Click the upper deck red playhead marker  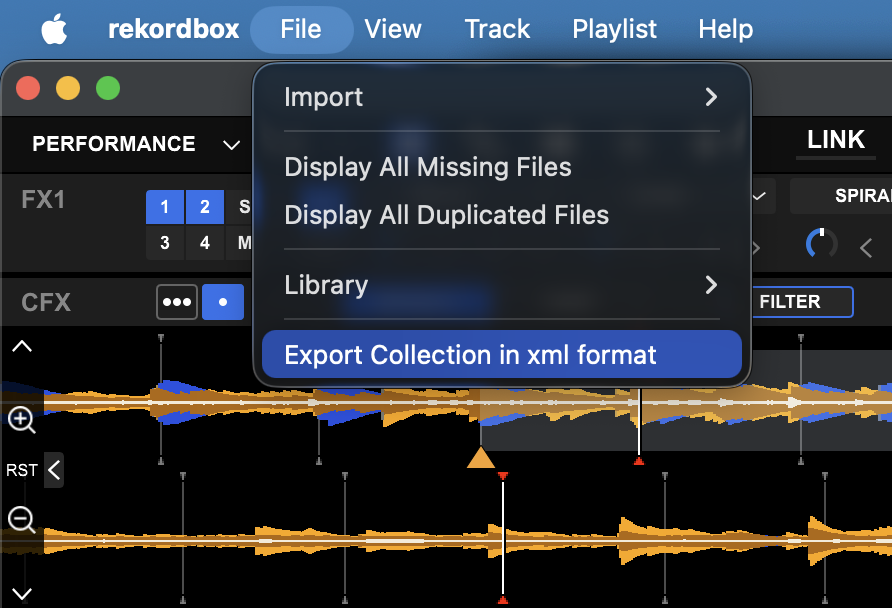639,461
